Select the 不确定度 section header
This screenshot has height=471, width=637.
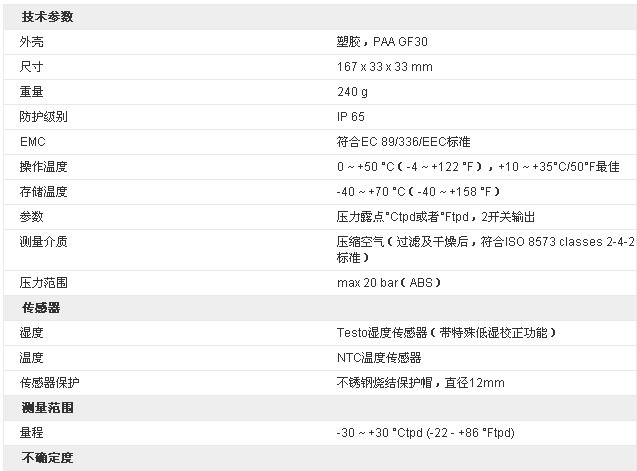[47, 458]
